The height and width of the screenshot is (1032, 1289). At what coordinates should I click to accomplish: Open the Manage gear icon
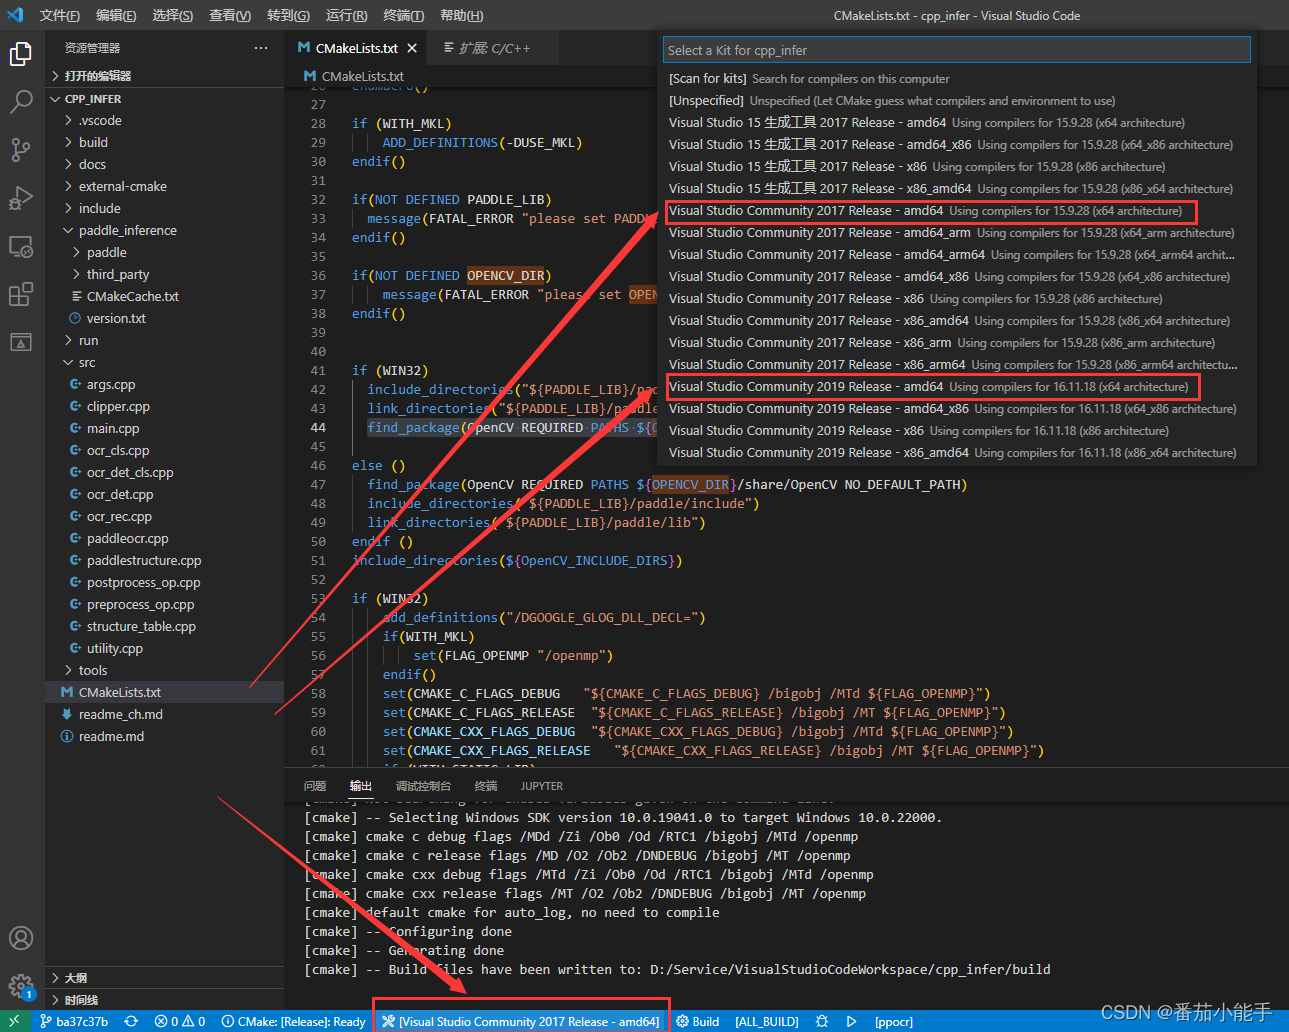21,986
